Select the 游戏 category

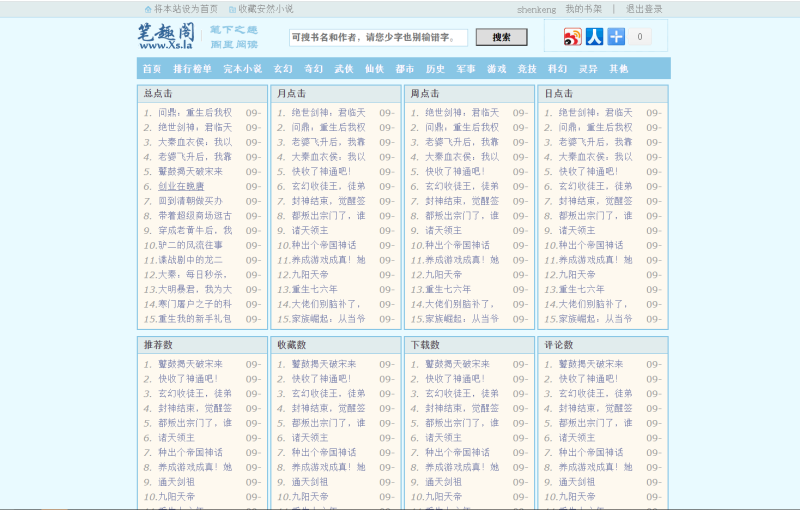(x=496, y=69)
